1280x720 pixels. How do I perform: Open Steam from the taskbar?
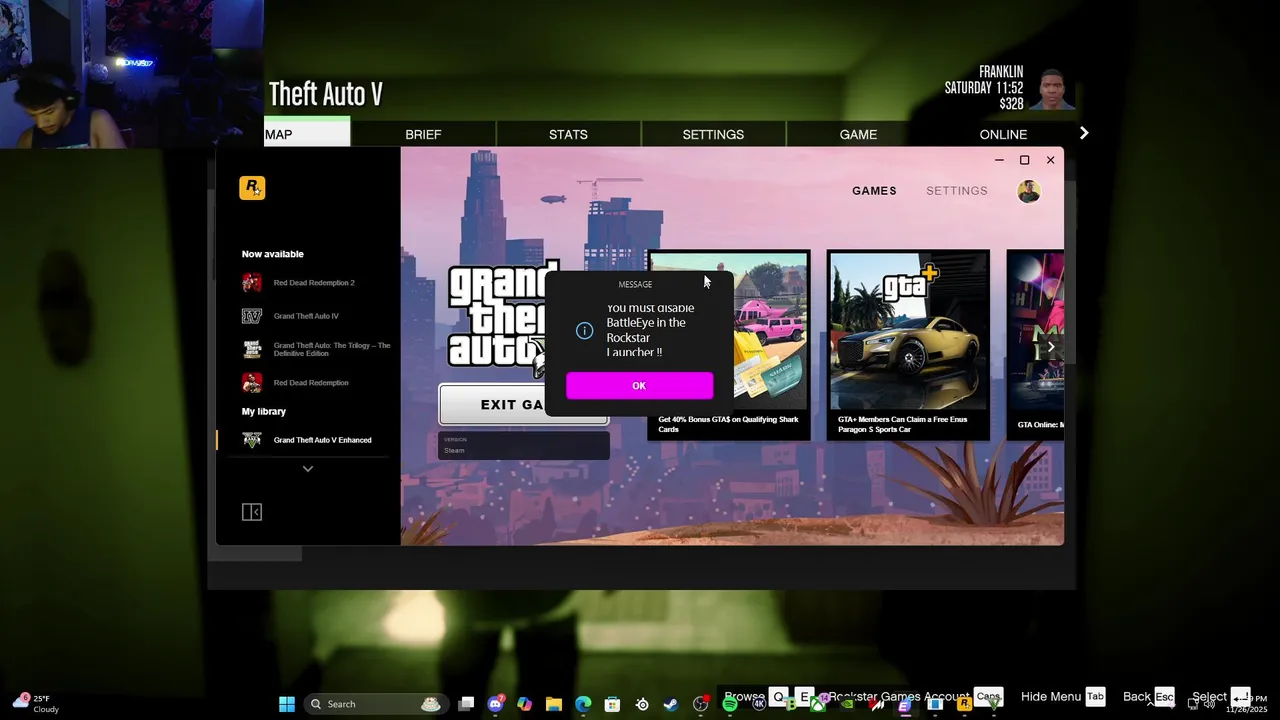click(x=671, y=704)
